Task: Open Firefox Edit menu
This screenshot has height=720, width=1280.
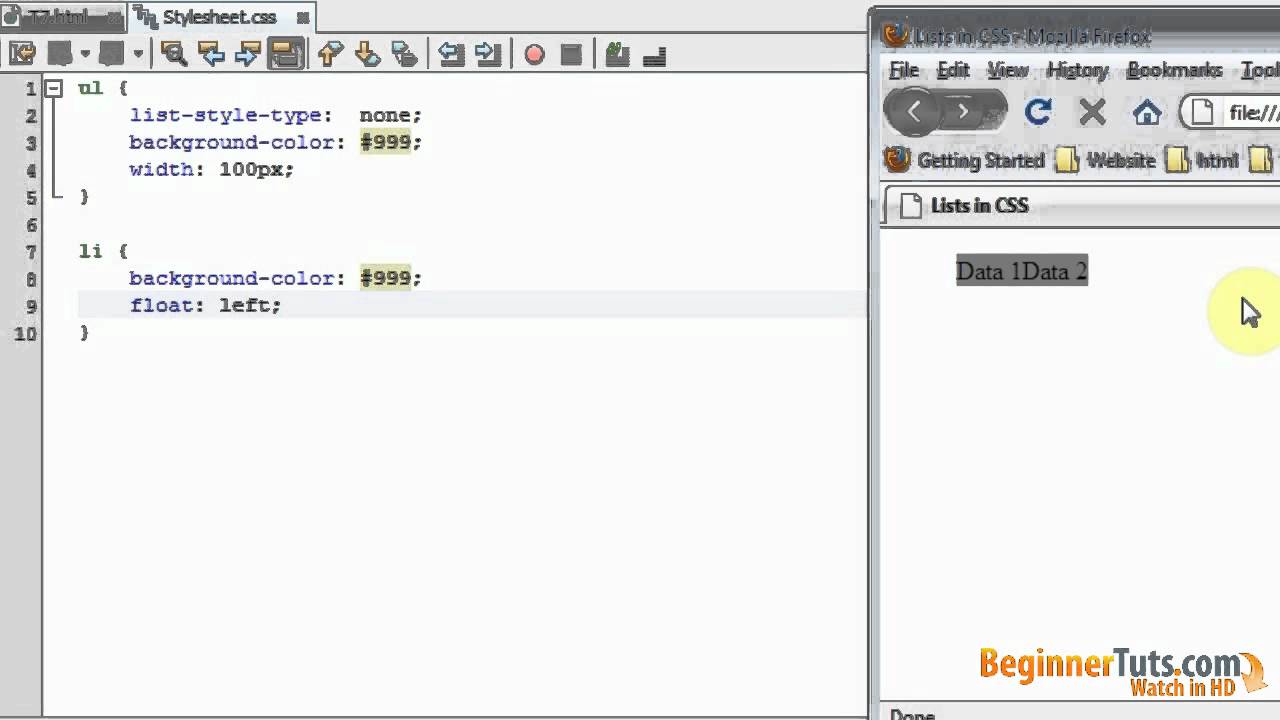Action: (x=953, y=70)
